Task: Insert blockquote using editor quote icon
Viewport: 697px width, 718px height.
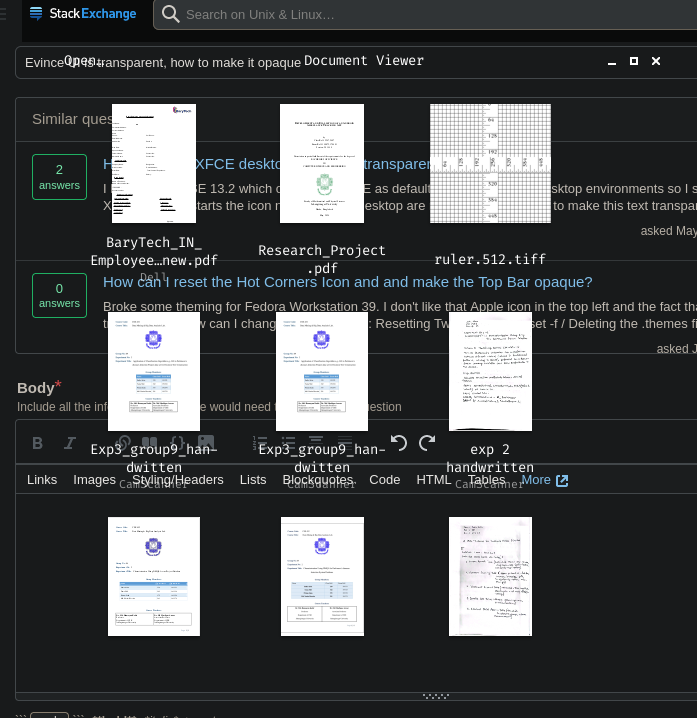Action: (150, 443)
